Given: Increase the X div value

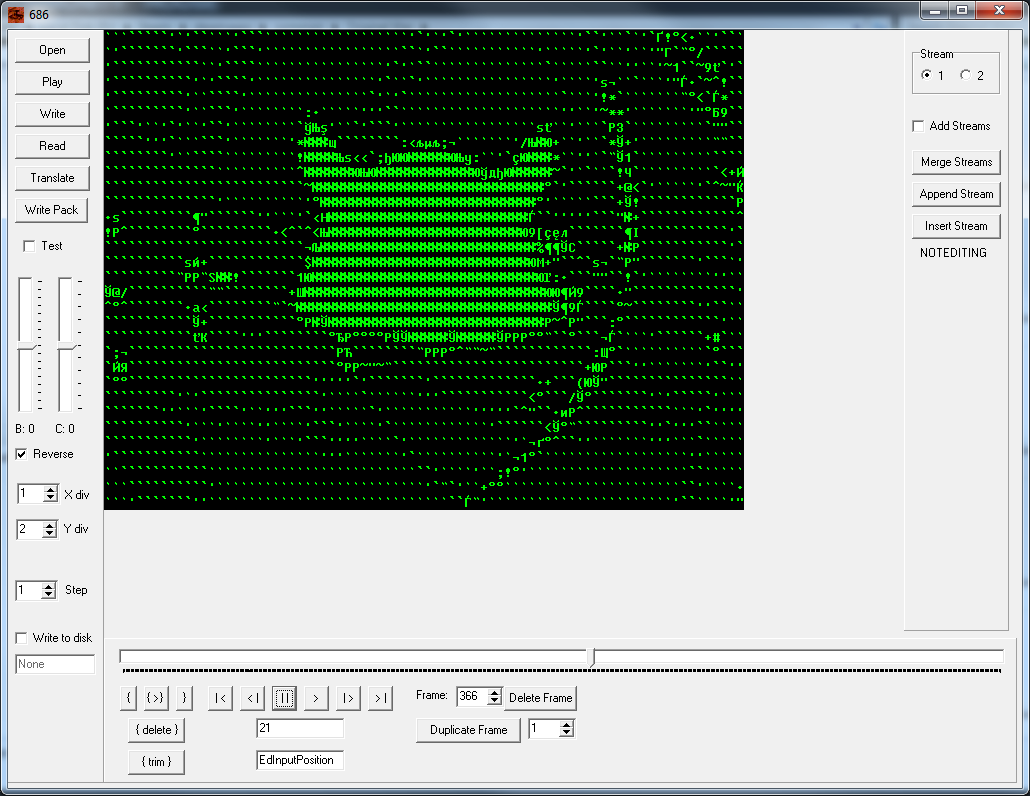Looking at the screenshot, I should point(51,490).
